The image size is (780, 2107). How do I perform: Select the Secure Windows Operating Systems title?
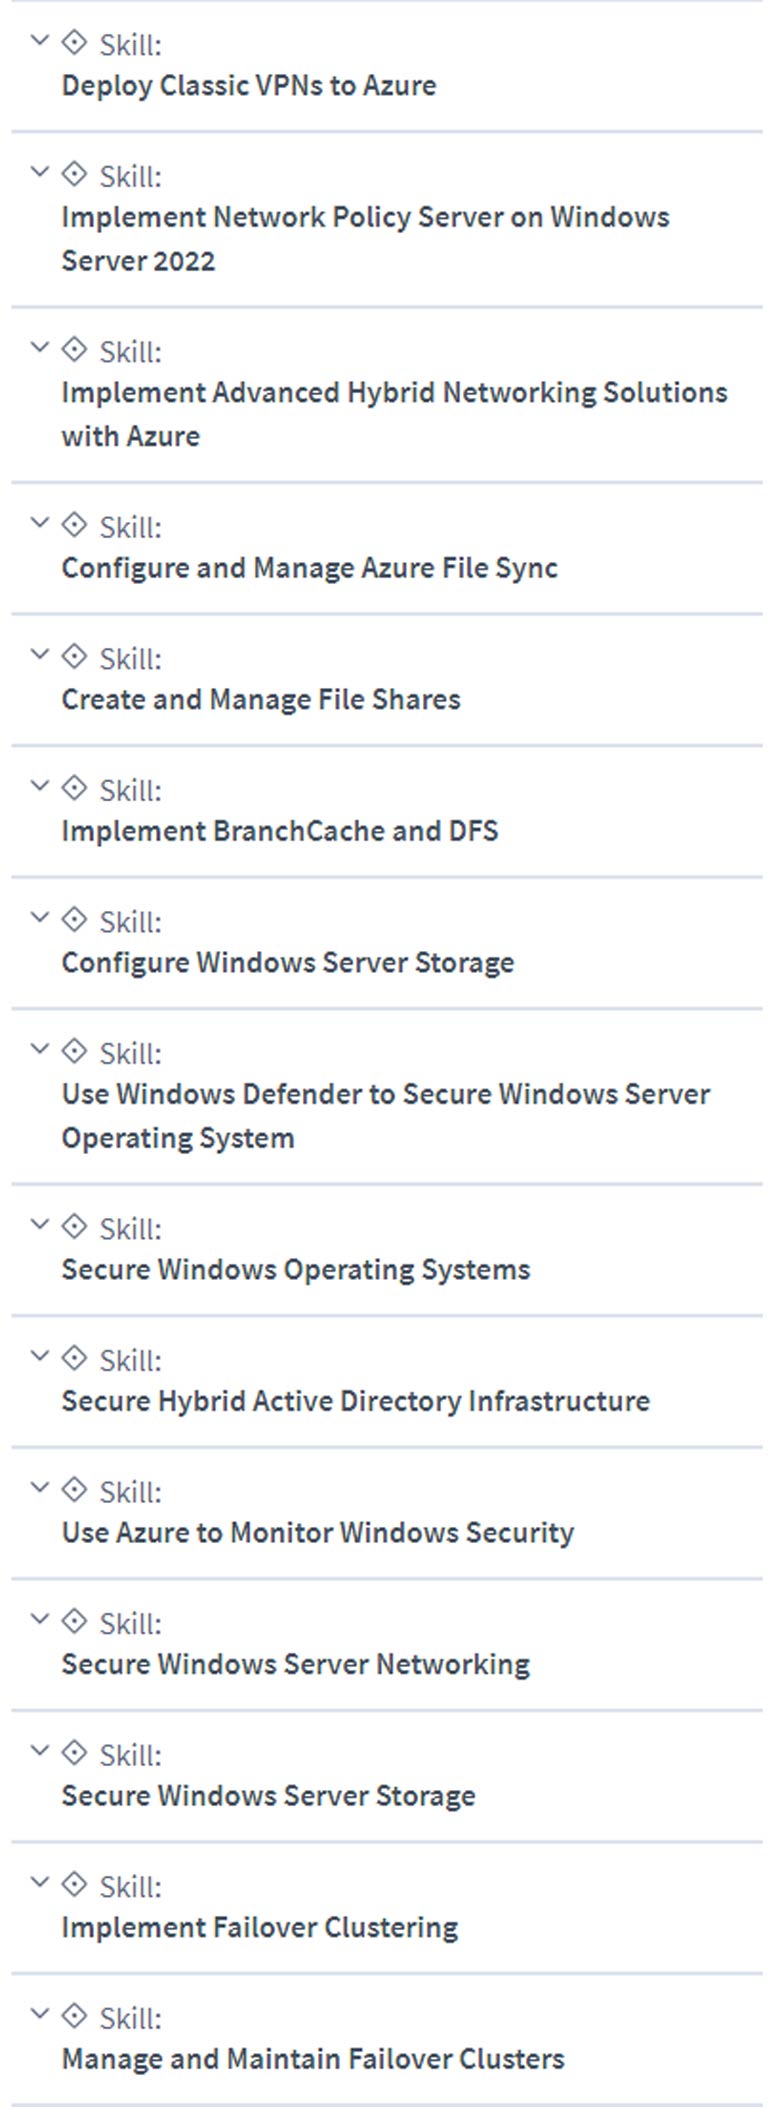[295, 1269]
